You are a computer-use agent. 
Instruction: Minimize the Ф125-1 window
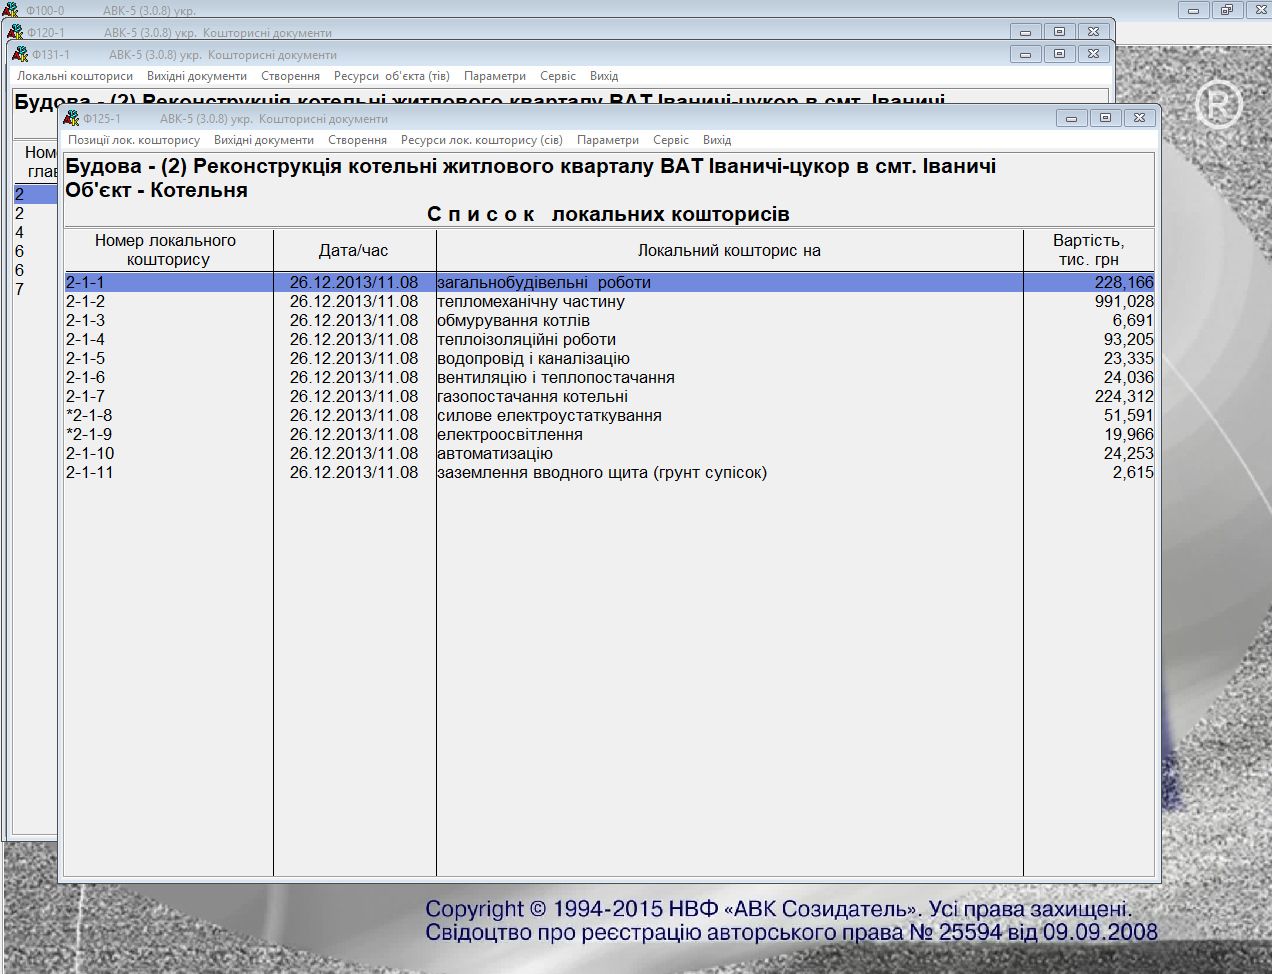(1071, 118)
